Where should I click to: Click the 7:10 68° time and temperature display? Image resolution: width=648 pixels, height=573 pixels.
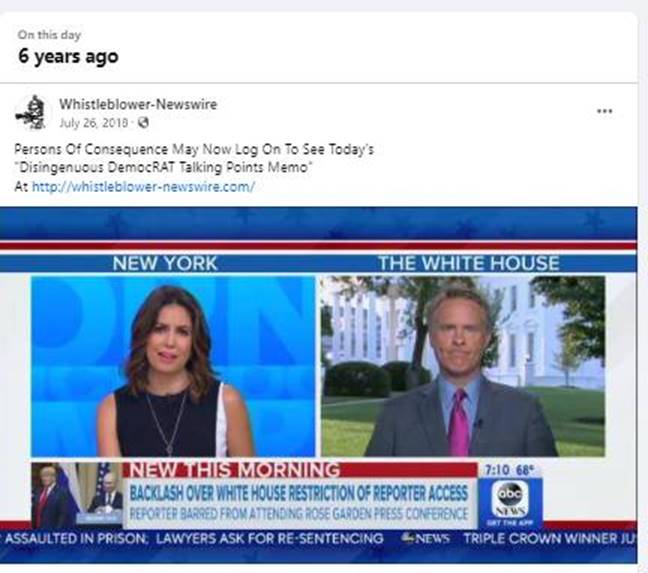point(510,468)
